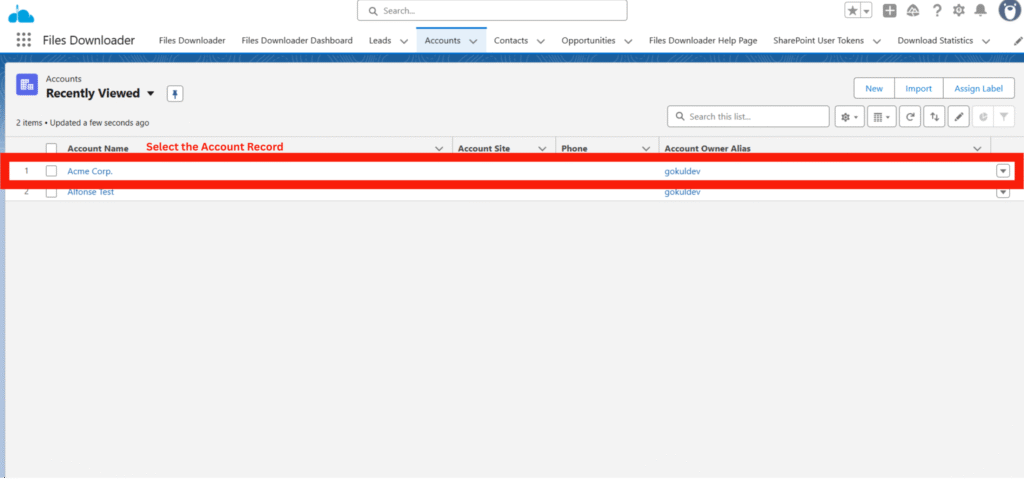This screenshot has width=1024, height=480.
Task: Open the Acme Corp. row actions menu
Action: pos(1003,171)
